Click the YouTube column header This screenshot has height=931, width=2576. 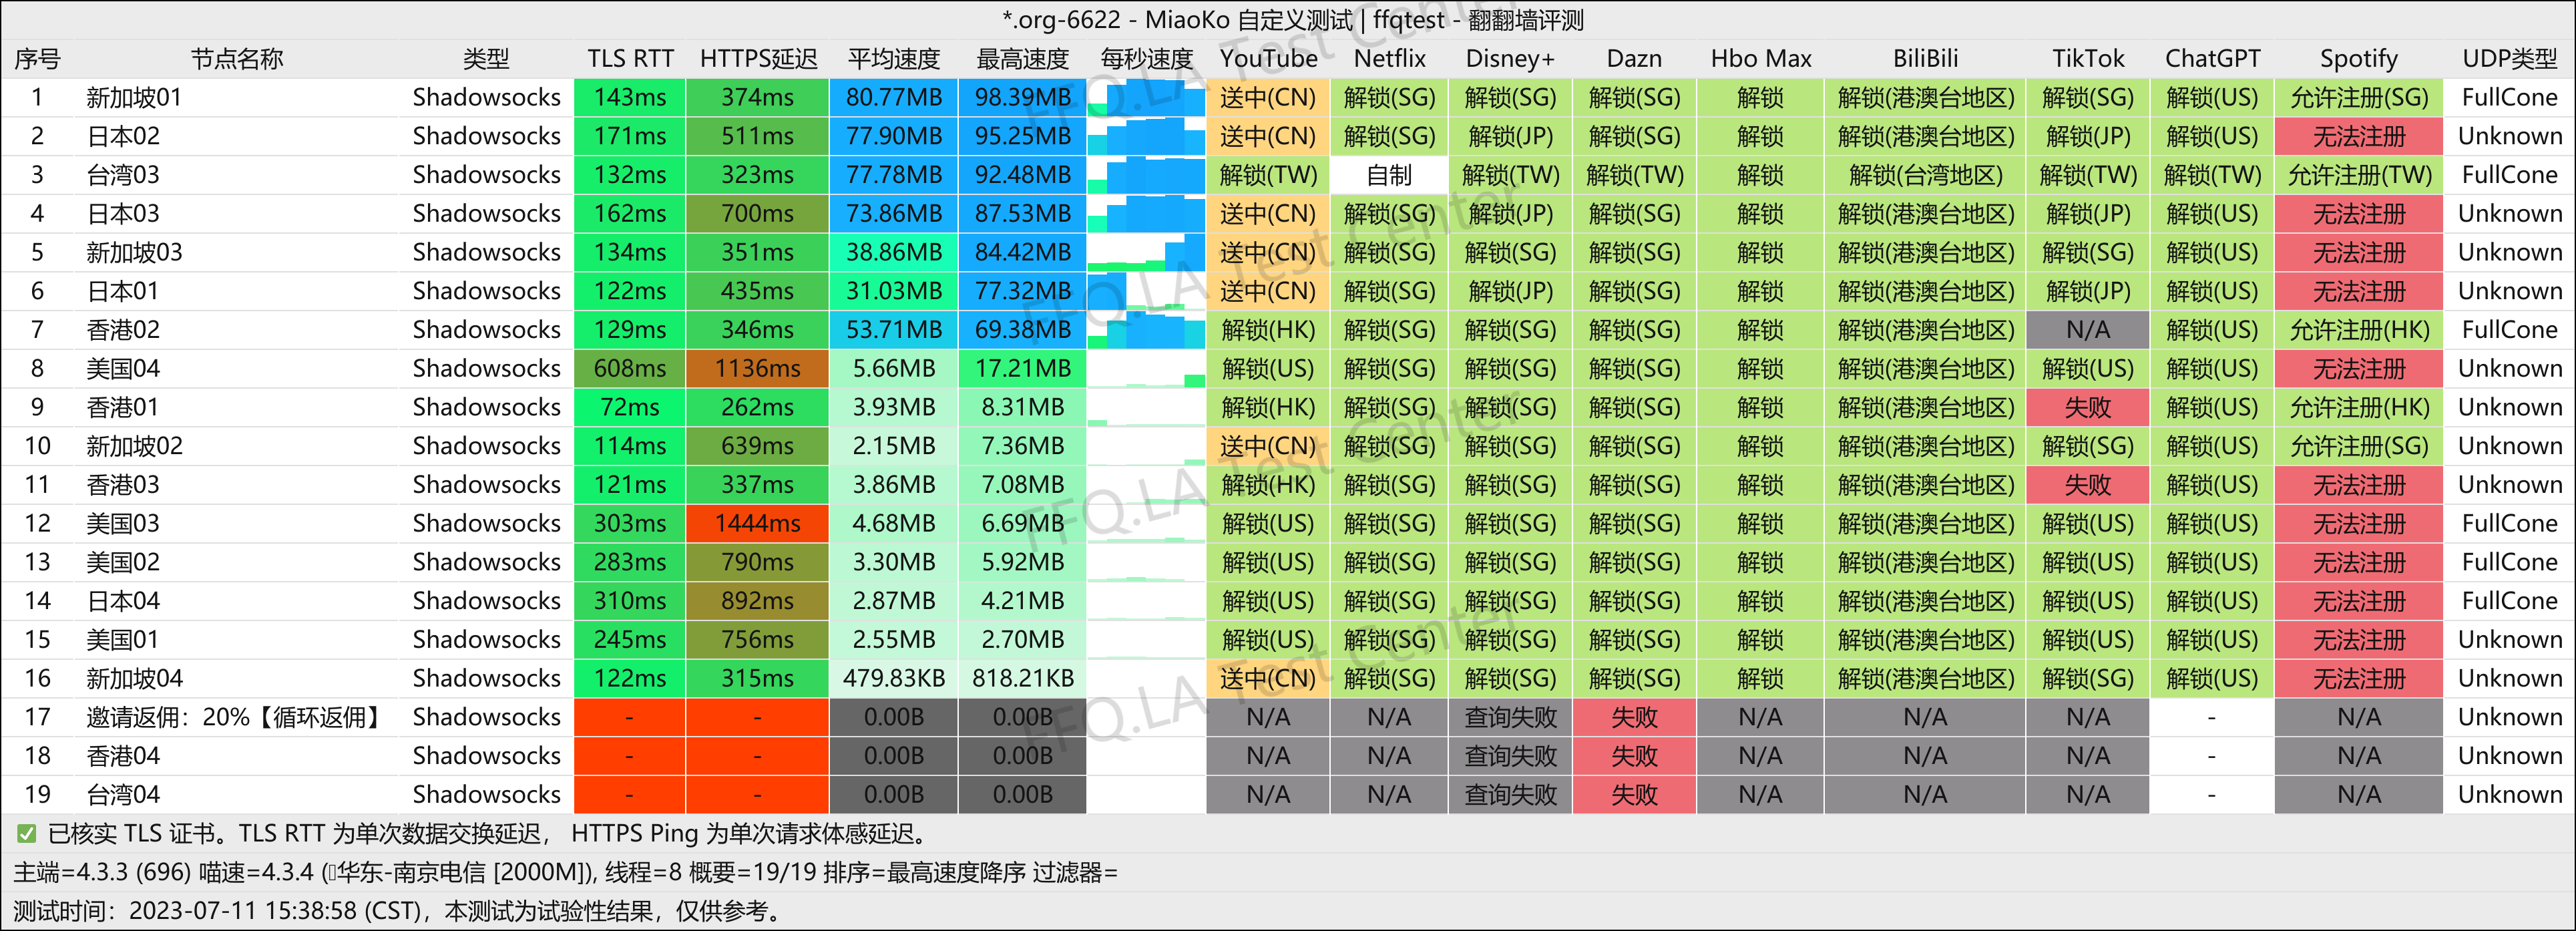pyautogui.click(x=1268, y=59)
